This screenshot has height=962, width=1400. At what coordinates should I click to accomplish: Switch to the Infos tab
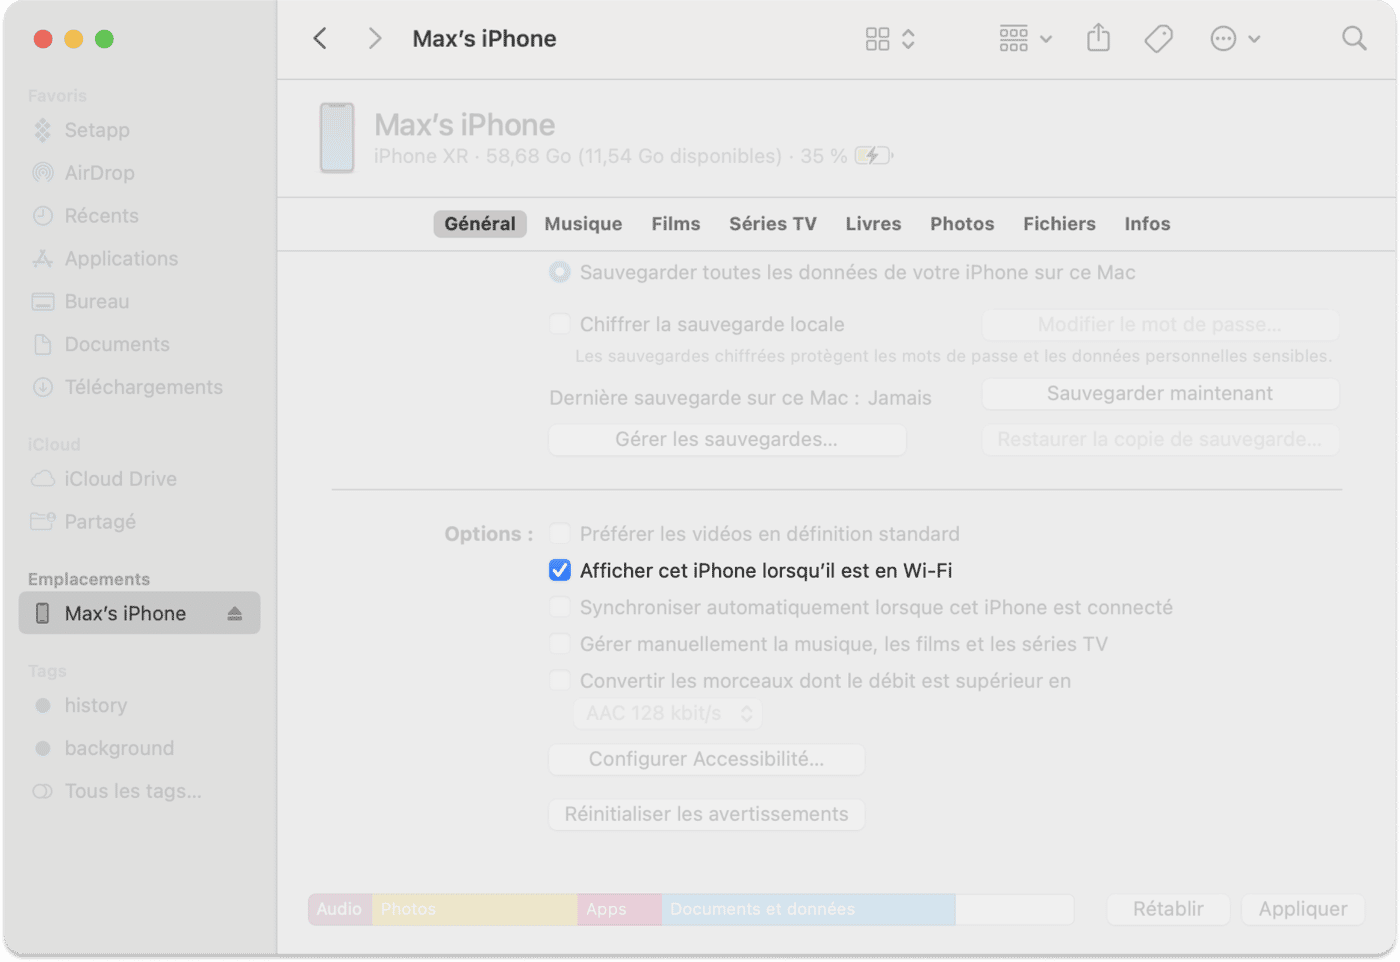(x=1147, y=224)
